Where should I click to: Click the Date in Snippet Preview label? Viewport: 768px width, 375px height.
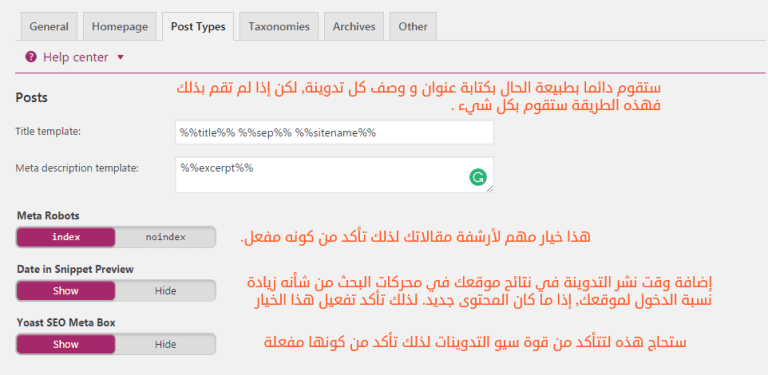coord(75,269)
